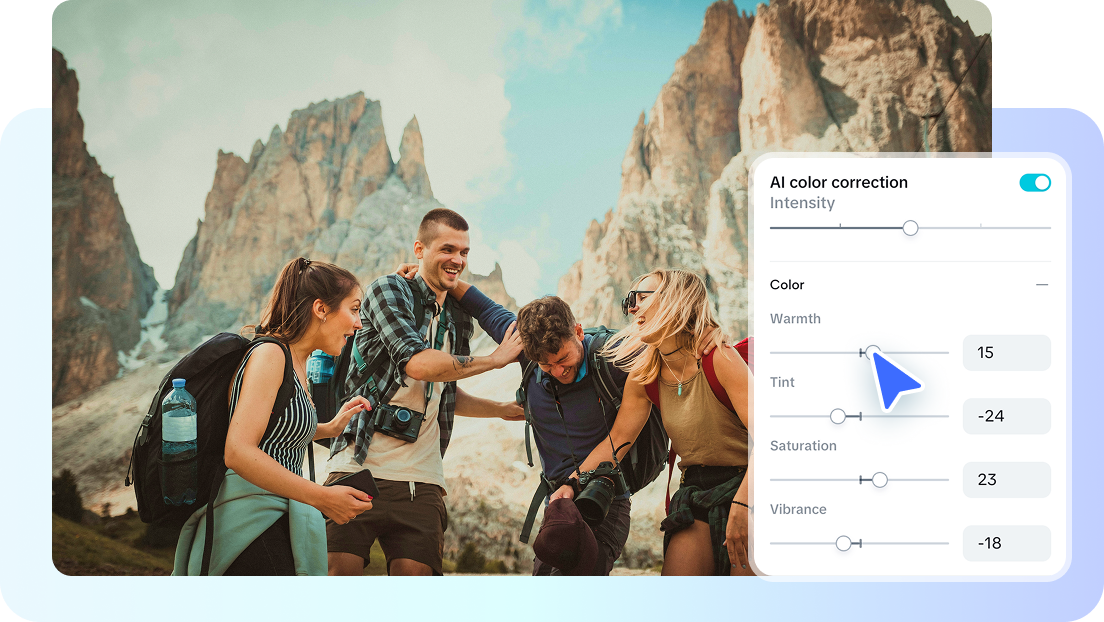Click the Warmth value field showing 15

point(1006,352)
